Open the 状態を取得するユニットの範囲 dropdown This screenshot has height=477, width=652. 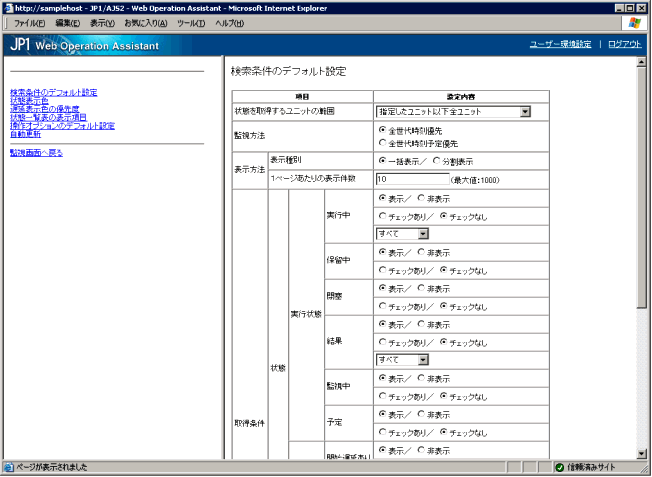453,111
